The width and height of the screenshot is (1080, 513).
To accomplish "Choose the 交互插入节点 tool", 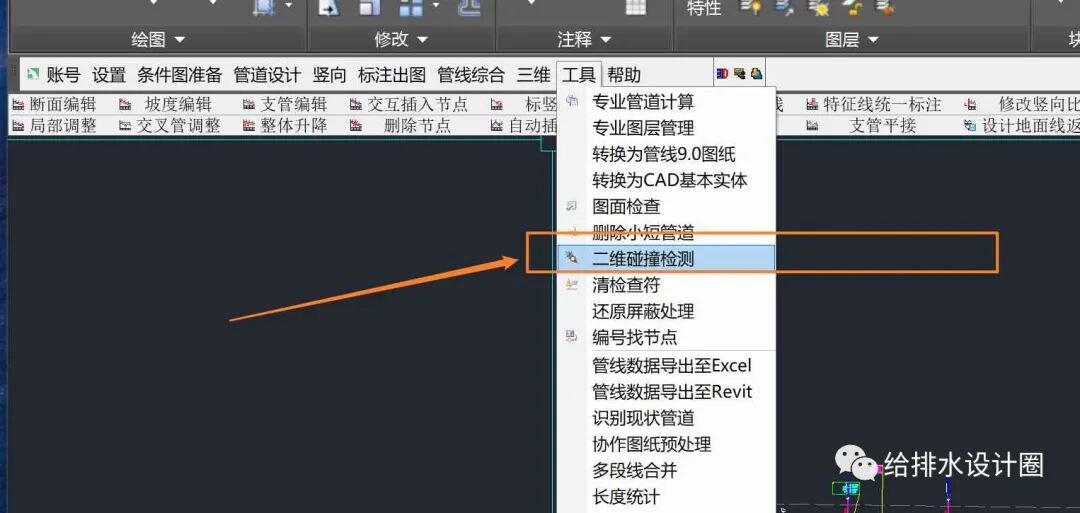I will 409,105.
